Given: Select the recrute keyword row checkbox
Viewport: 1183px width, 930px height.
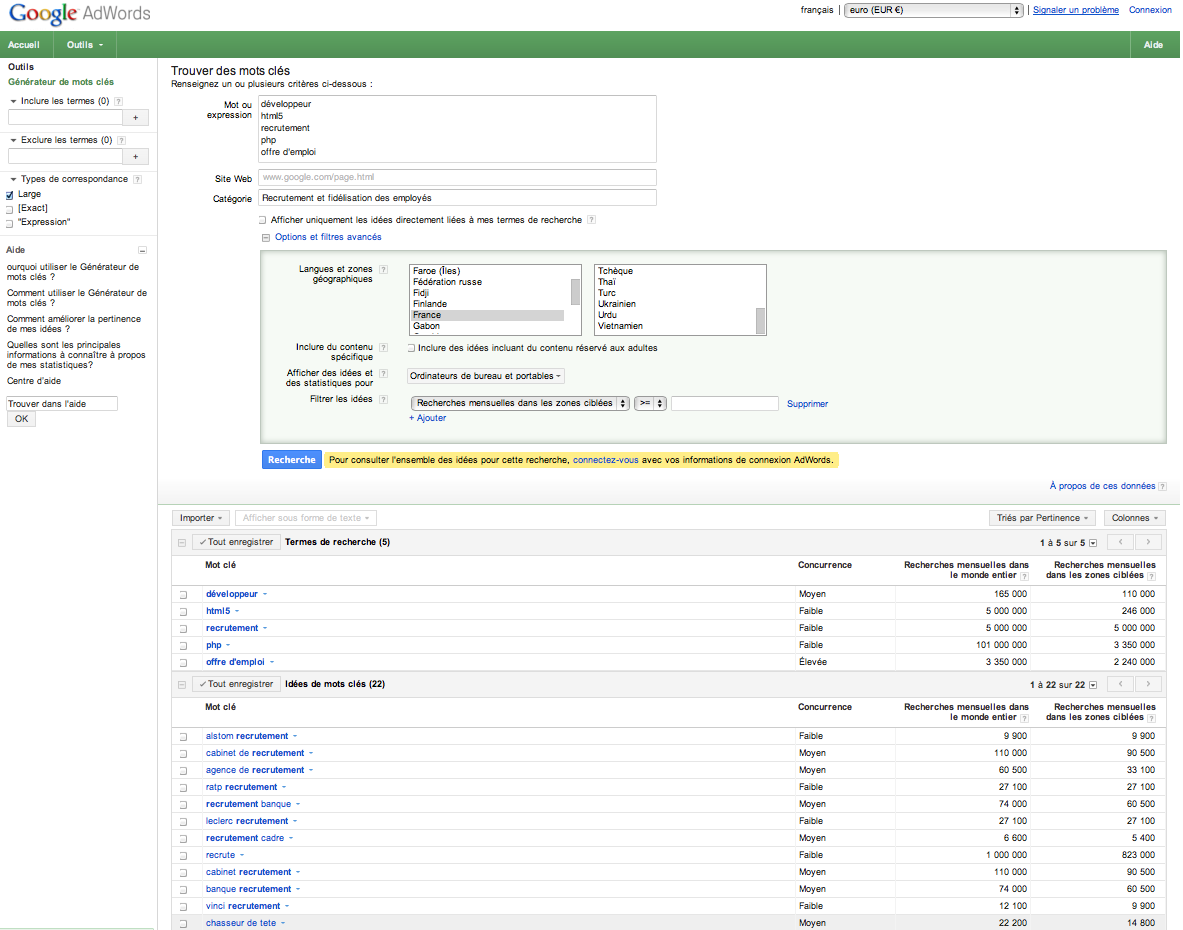Looking at the screenshot, I should tap(183, 856).
